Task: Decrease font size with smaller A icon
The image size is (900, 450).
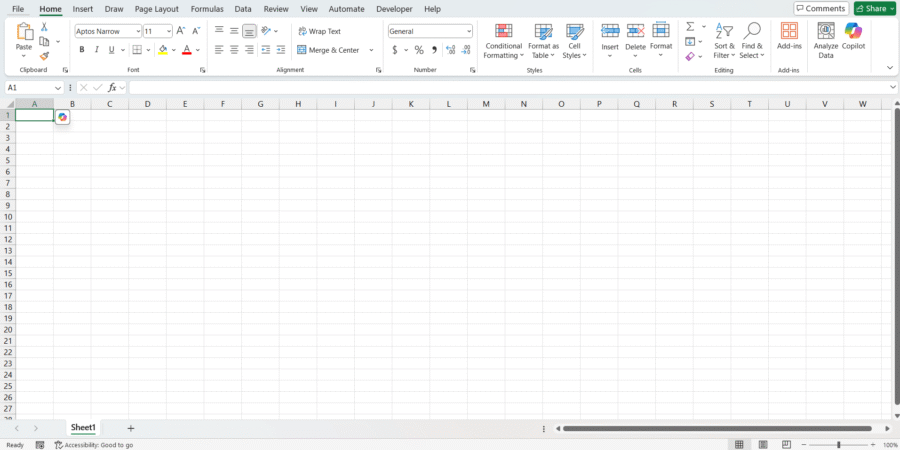Action: tap(196, 31)
